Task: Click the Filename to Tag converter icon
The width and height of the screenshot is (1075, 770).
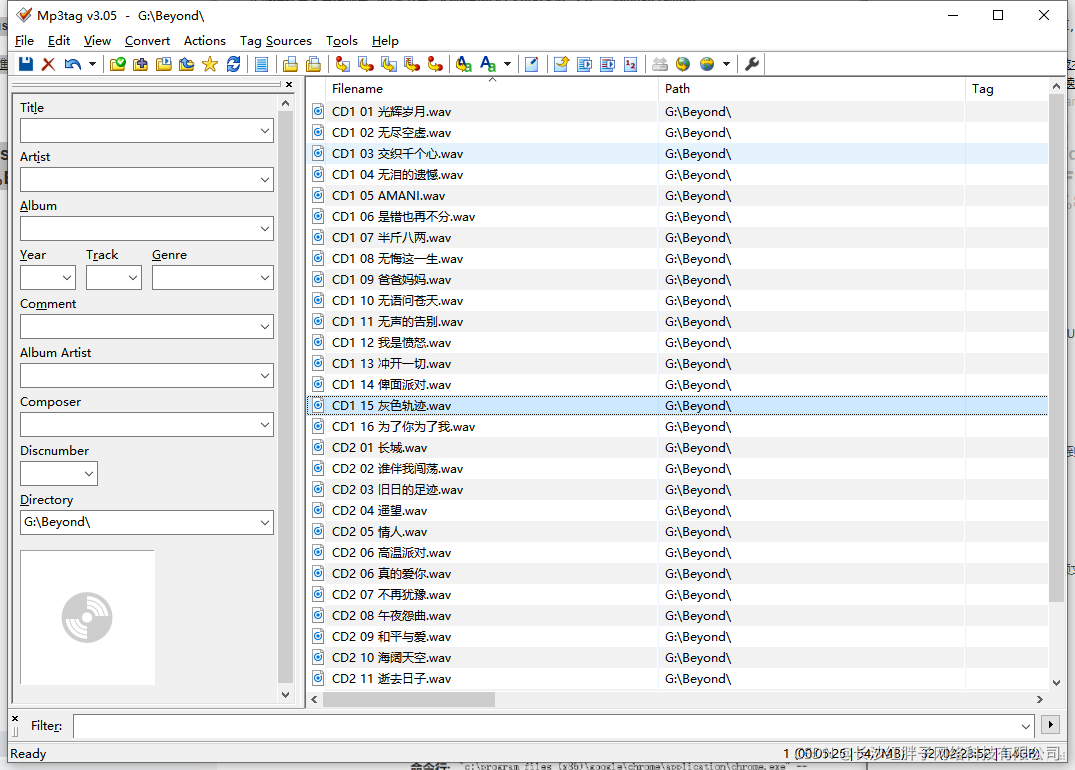Action: coord(365,64)
